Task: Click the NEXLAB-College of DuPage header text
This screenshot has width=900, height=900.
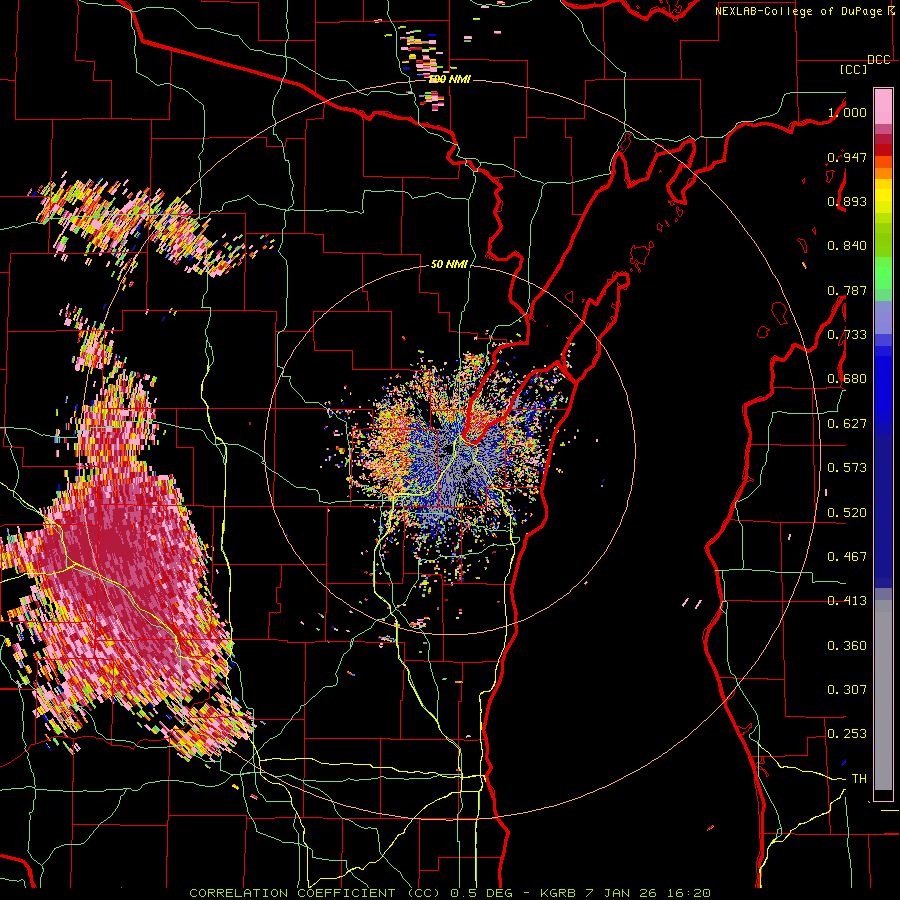Action: pos(798,11)
